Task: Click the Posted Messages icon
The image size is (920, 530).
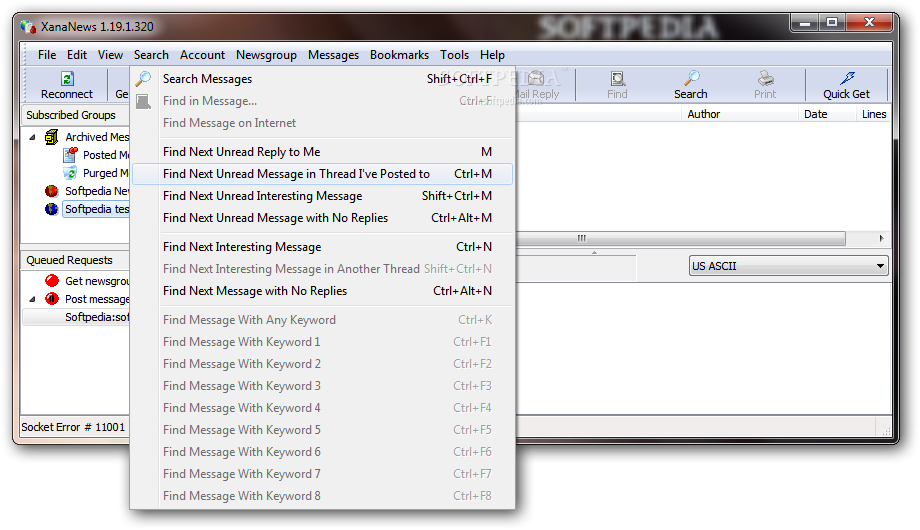Action: click(70, 155)
